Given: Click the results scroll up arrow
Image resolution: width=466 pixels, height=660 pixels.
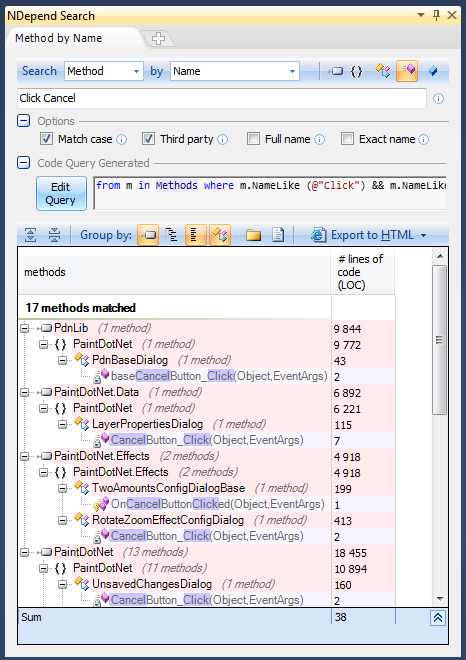Looking at the screenshot, I should [x=440, y=256].
